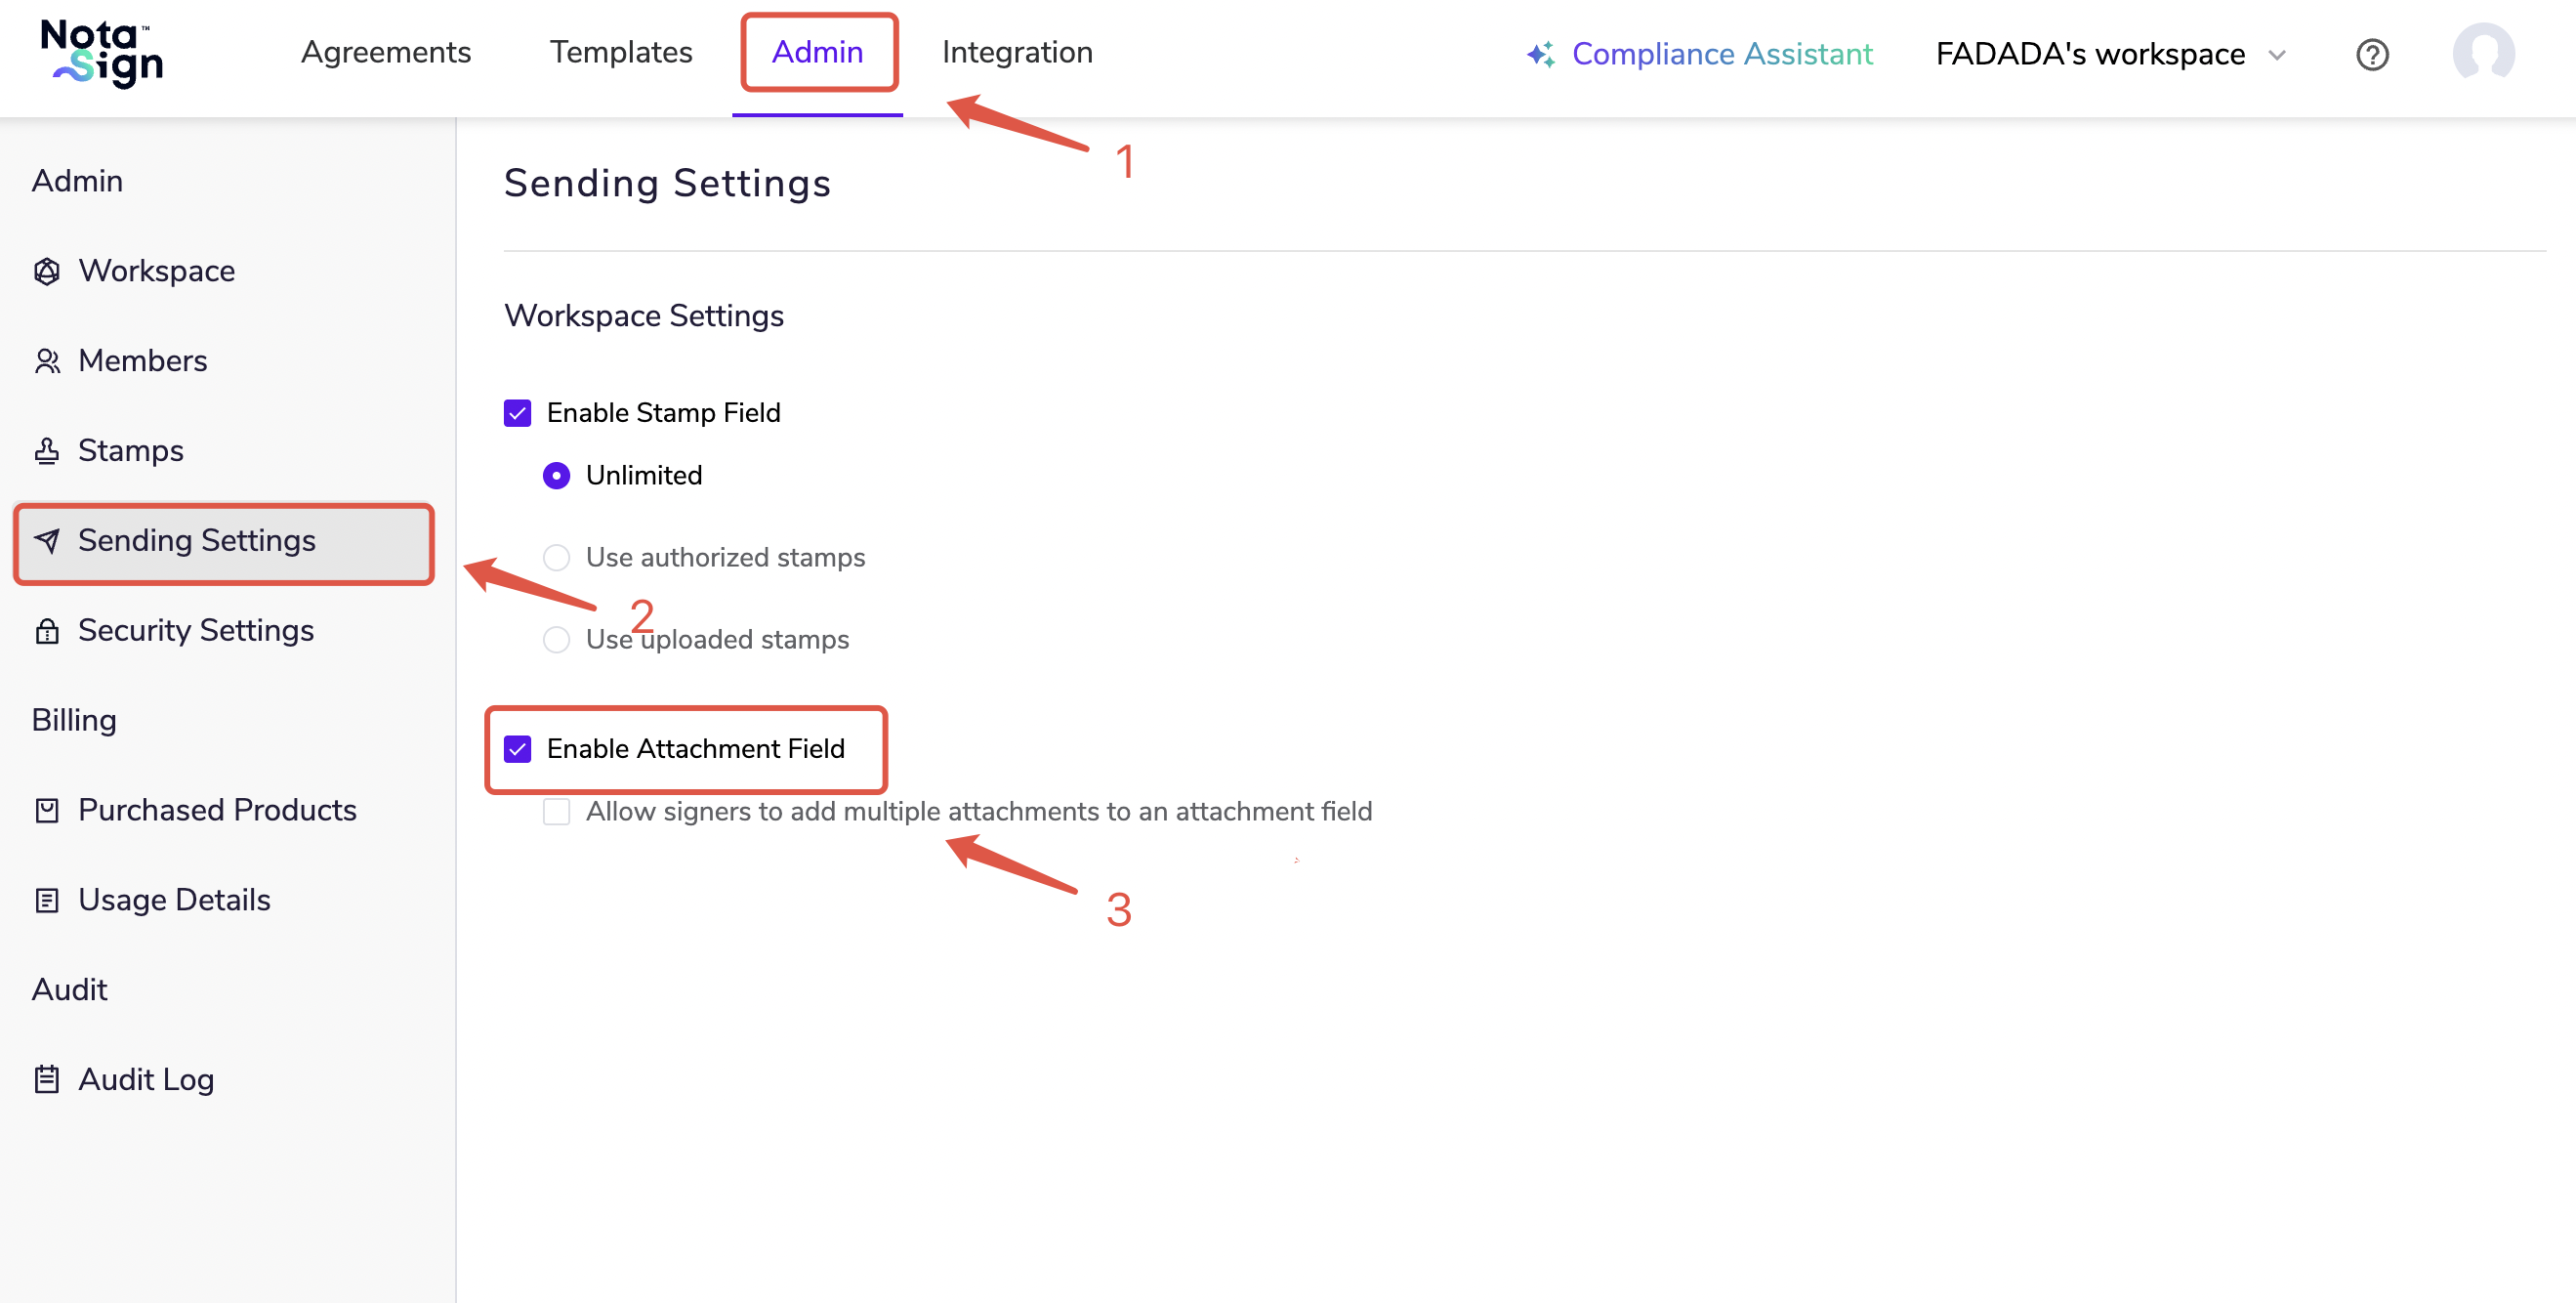2576x1303 pixels.
Task: Go to the Integration tab
Action: coord(1016,52)
